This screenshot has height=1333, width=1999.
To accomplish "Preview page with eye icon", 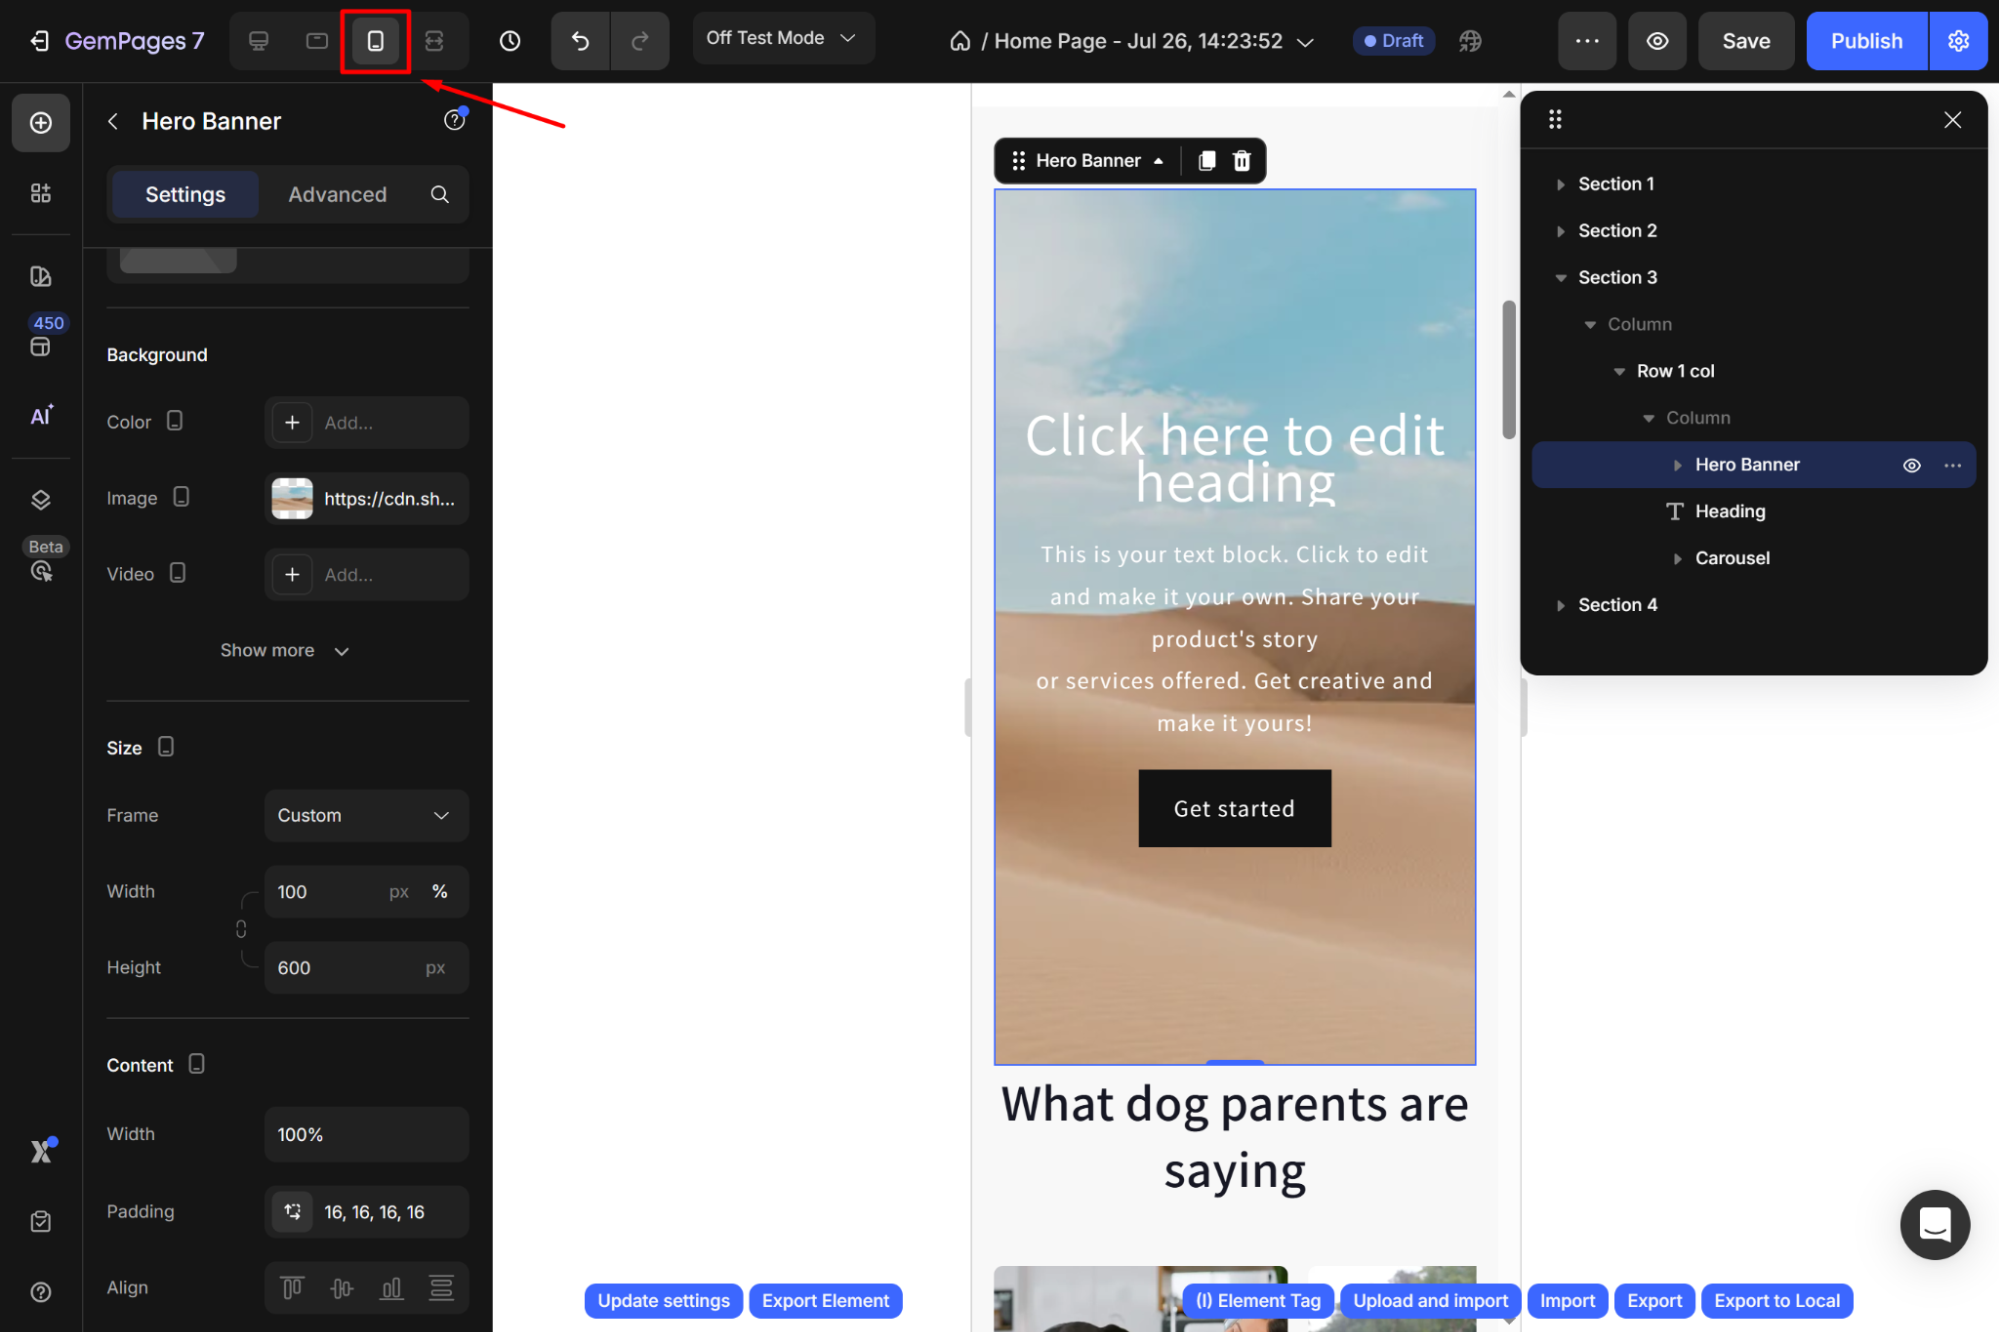I will tap(1657, 41).
